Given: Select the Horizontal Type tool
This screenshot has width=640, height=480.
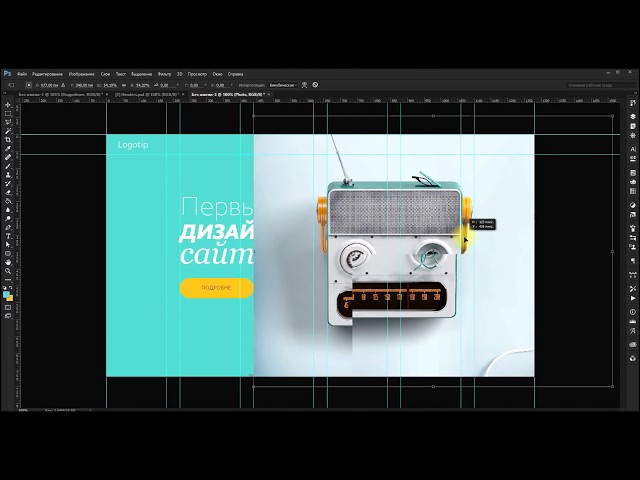Looking at the screenshot, I should [x=8, y=236].
